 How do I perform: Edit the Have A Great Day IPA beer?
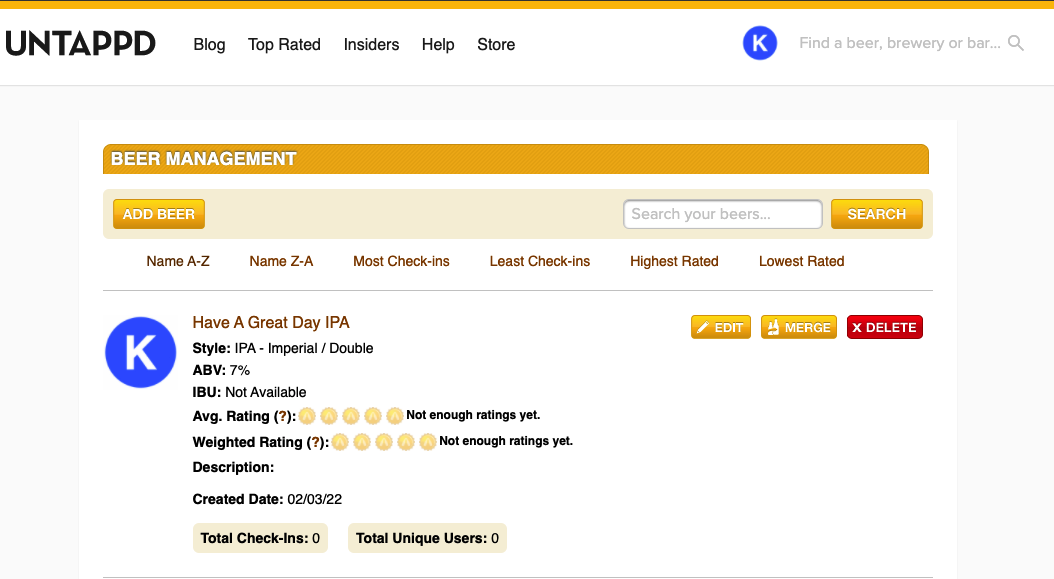(x=720, y=328)
